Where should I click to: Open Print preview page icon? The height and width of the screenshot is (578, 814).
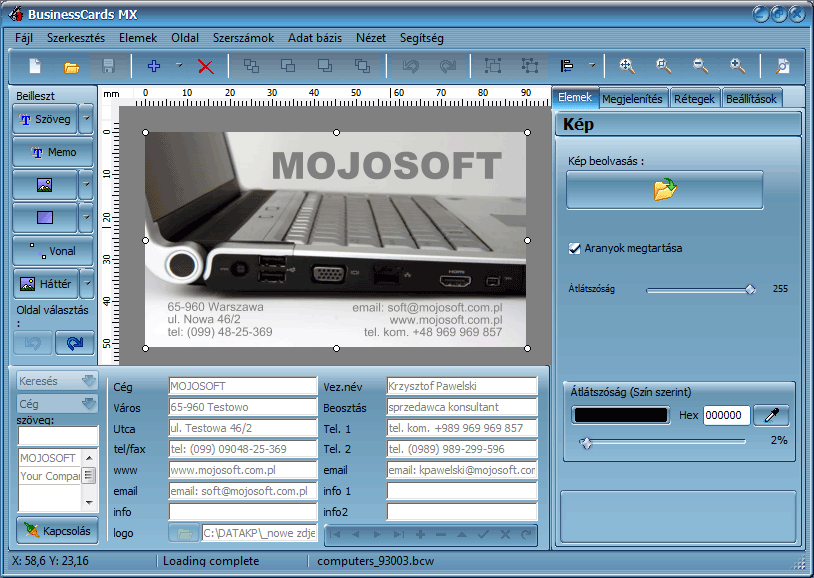pyautogui.click(x=782, y=66)
